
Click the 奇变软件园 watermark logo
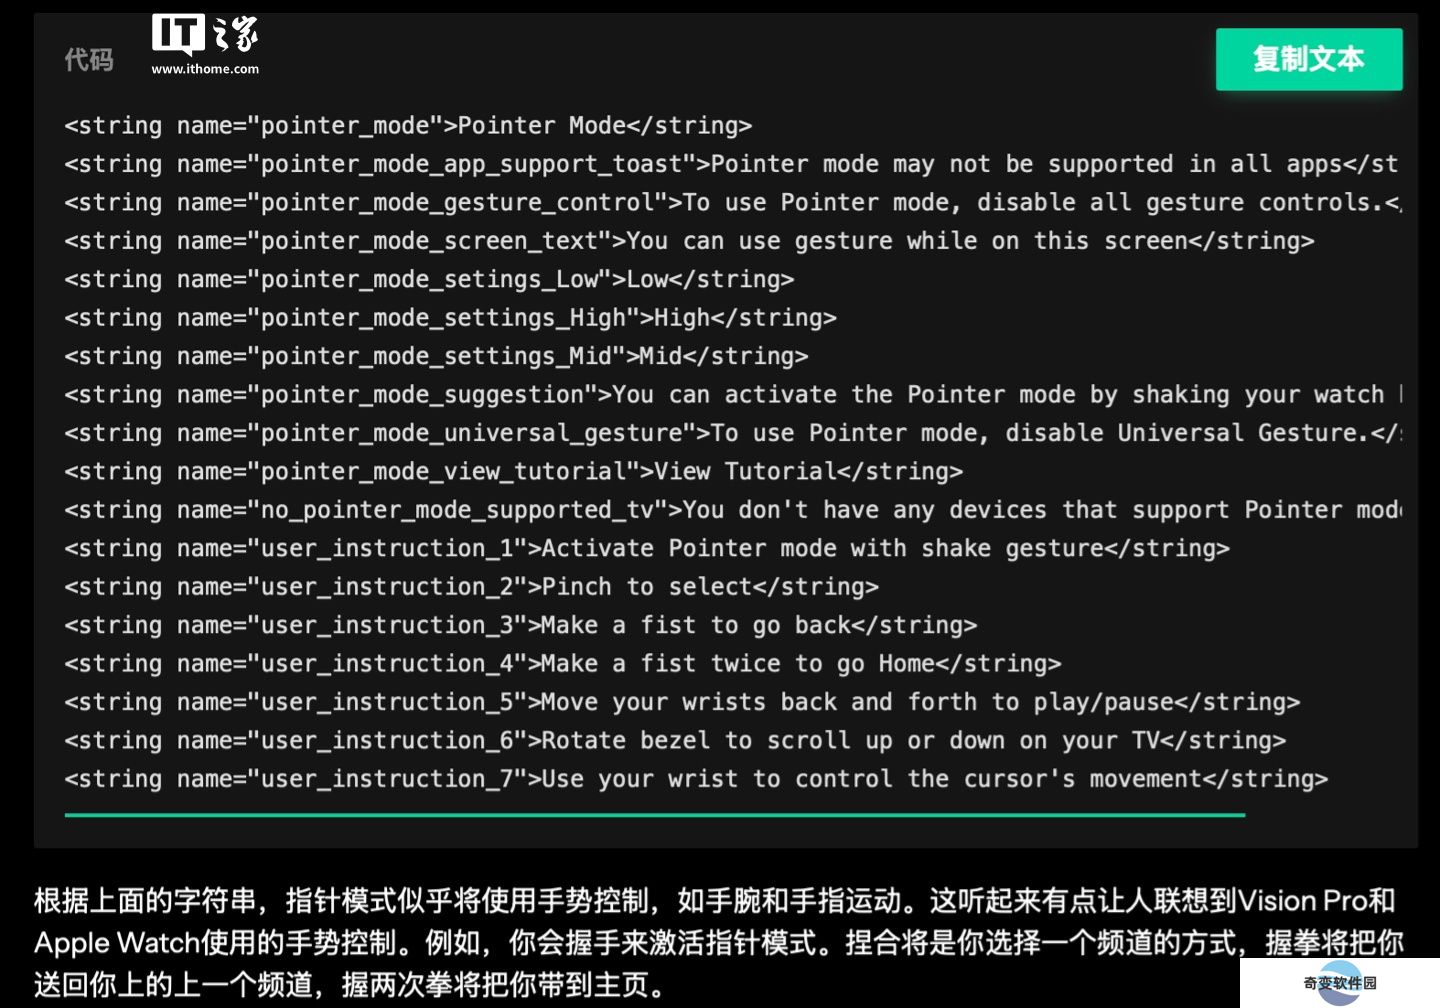(x=1340, y=983)
